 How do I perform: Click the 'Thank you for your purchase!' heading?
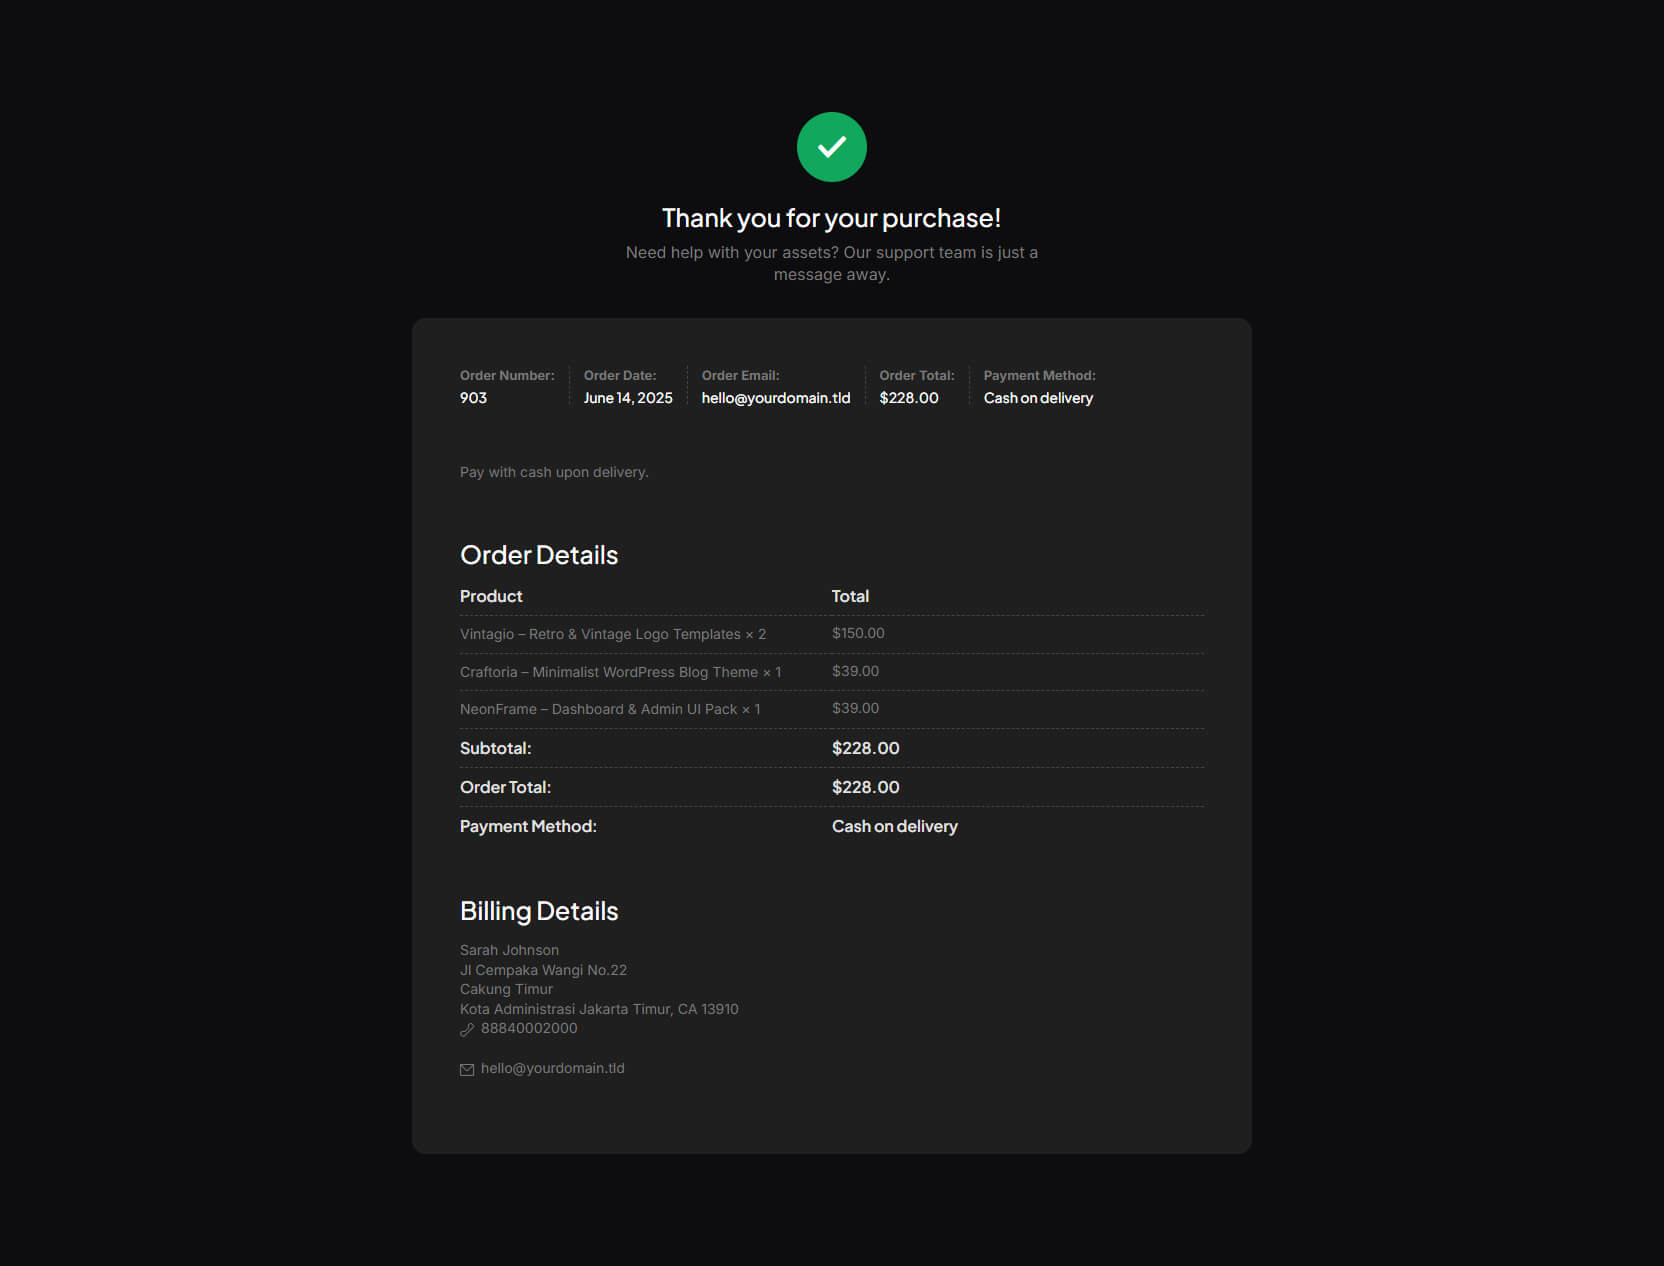[x=831, y=218]
